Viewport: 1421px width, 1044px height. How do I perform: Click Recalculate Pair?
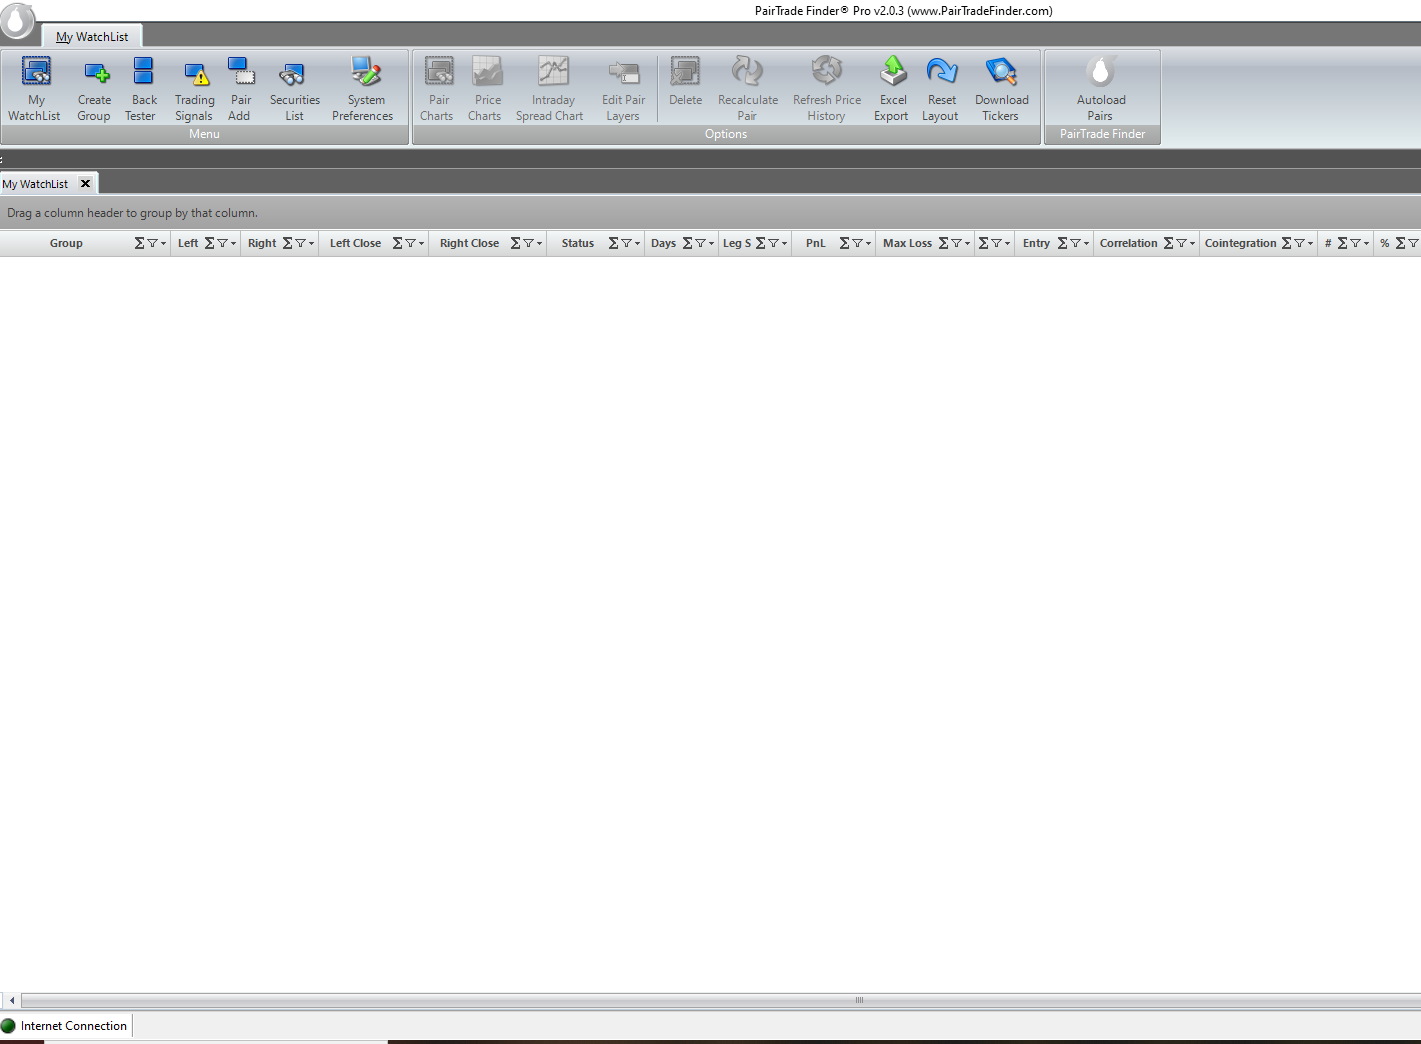click(x=747, y=88)
